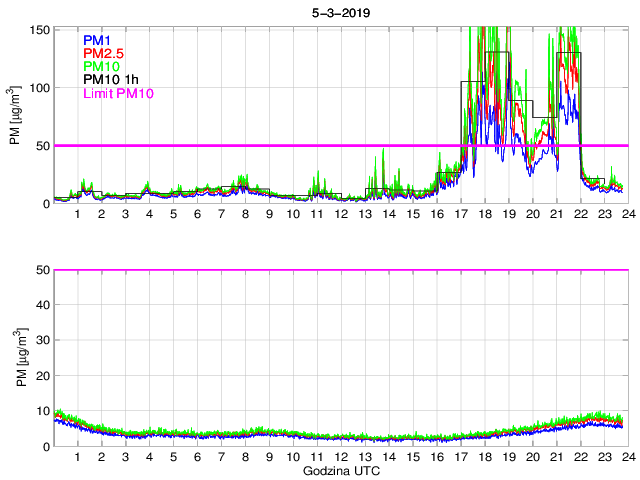
Task: Click the green PM10 legend label
Action: [x=102, y=66]
